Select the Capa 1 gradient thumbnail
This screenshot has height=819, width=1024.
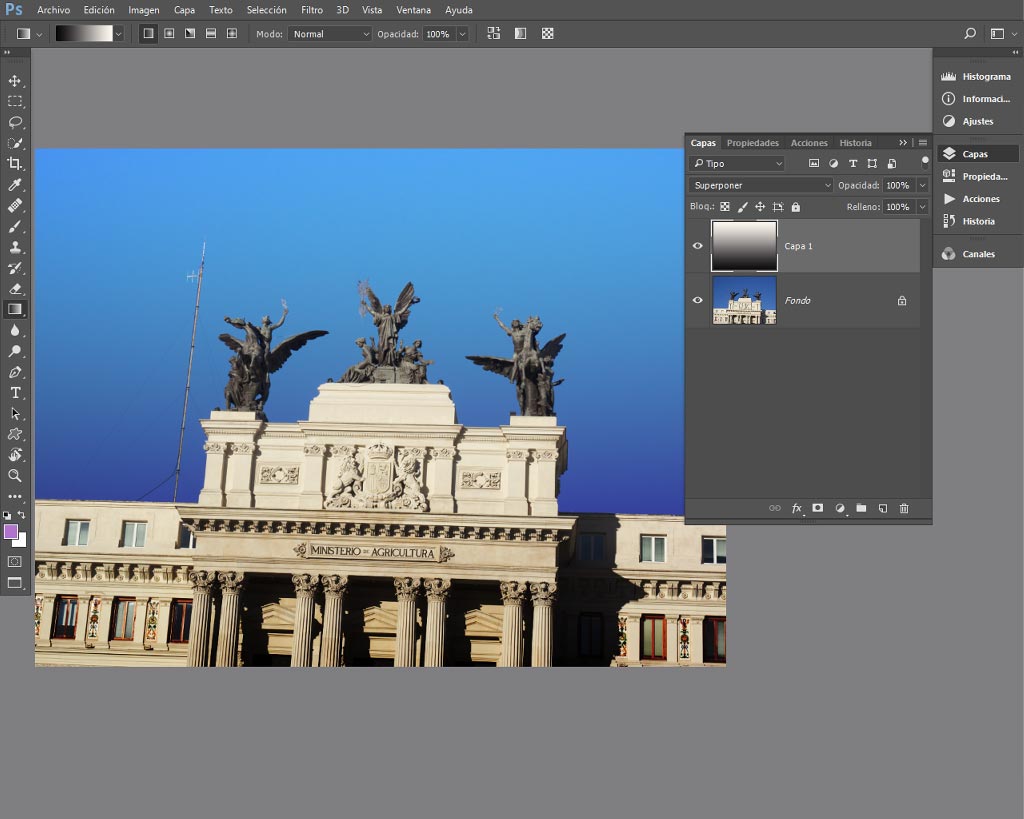pos(744,246)
